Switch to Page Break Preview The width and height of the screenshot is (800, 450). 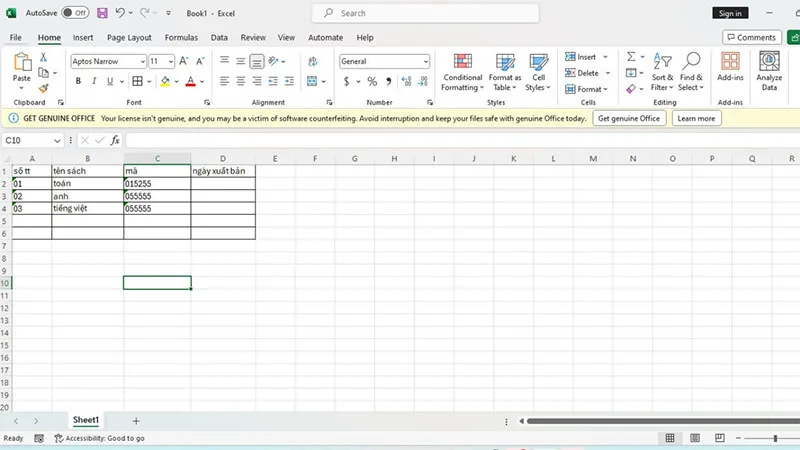(x=719, y=438)
